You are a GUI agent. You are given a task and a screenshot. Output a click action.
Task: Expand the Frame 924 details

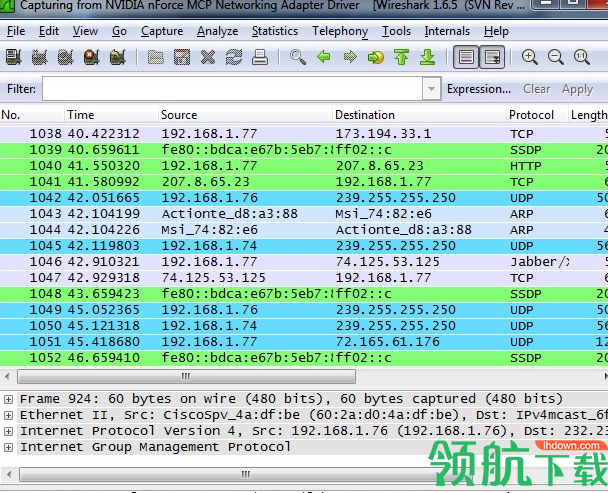(8, 399)
